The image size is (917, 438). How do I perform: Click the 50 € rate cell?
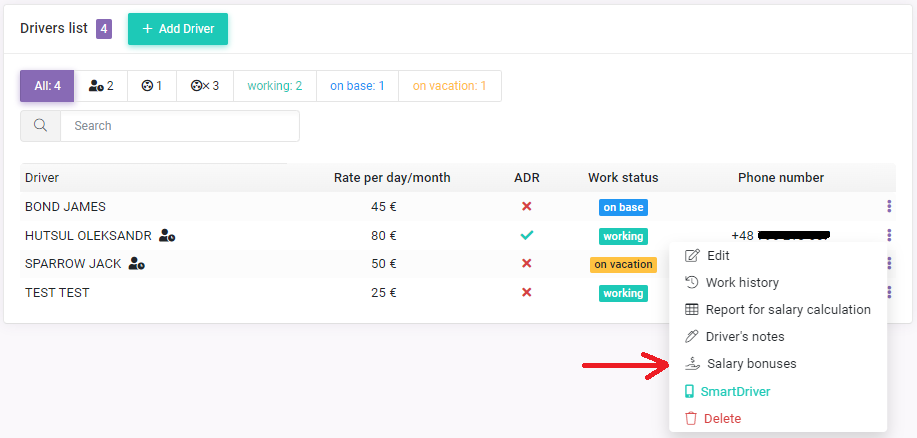tap(384, 264)
